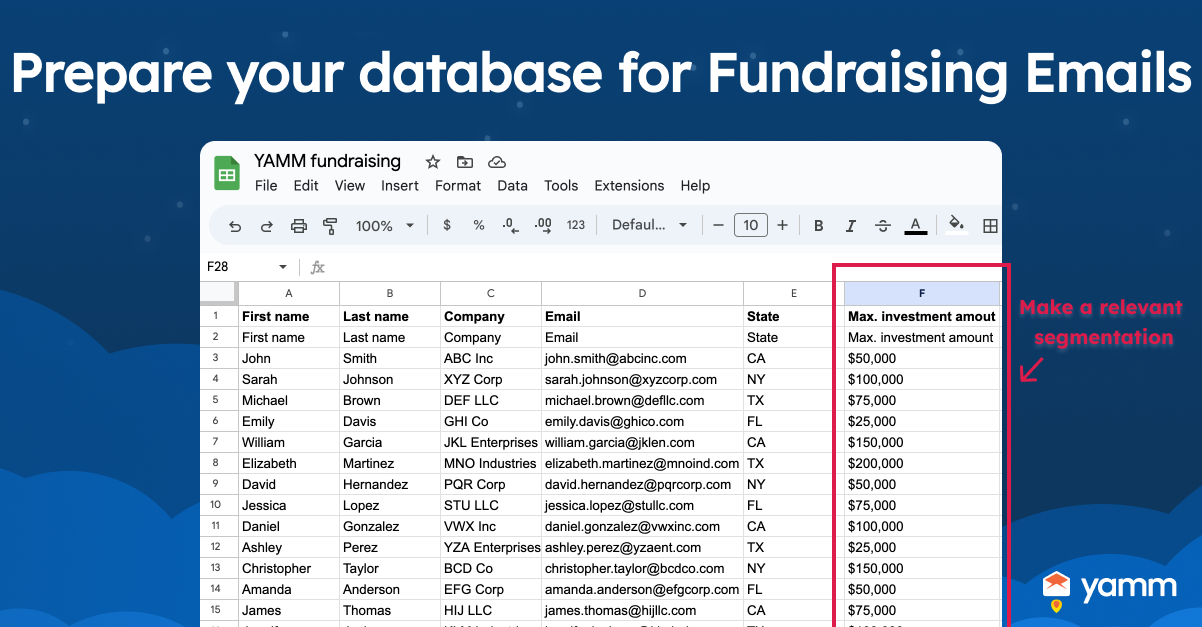The image size is (1202, 627).
Task: Format as currency with dollar icon
Action: pyautogui.click(x=446, y=226)
